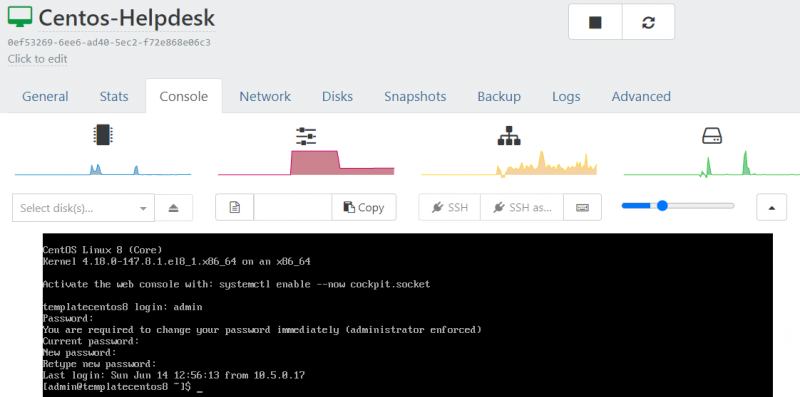The image size is (800, 397).
Task: Click the SSH as... button
Action: [522, 207]
